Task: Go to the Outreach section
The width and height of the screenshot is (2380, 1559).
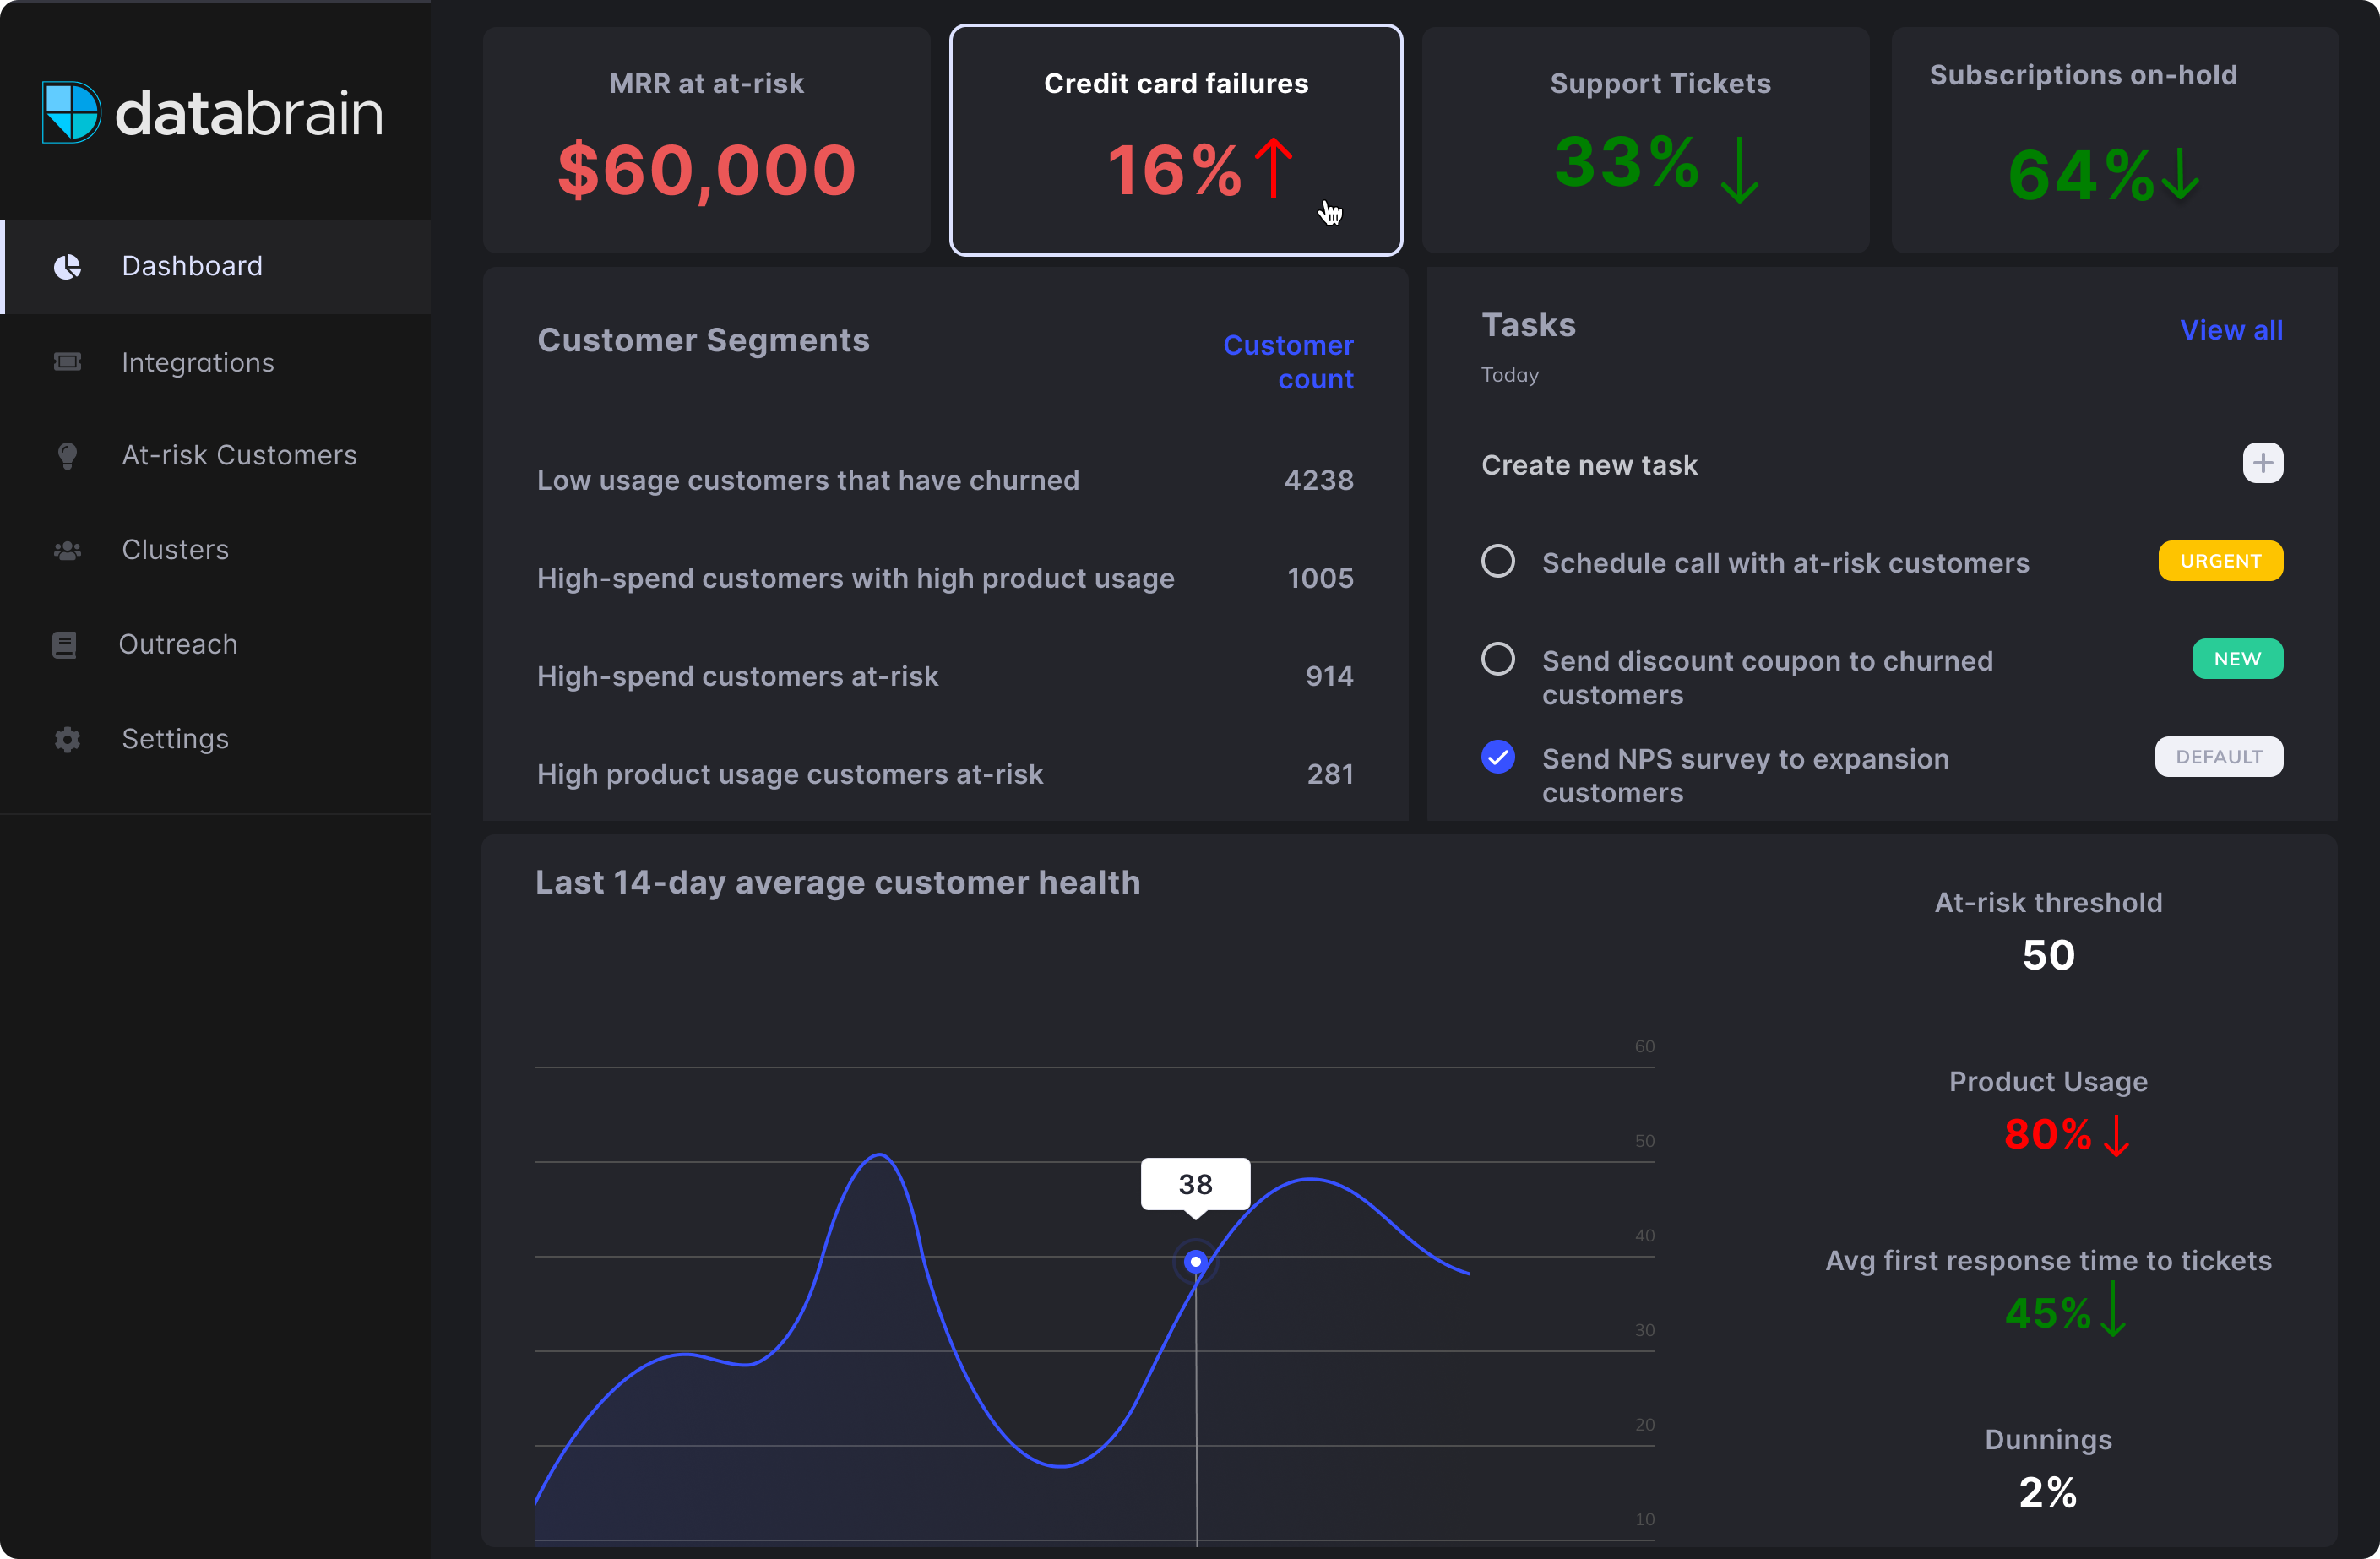Action: click(x=178, y=645)
